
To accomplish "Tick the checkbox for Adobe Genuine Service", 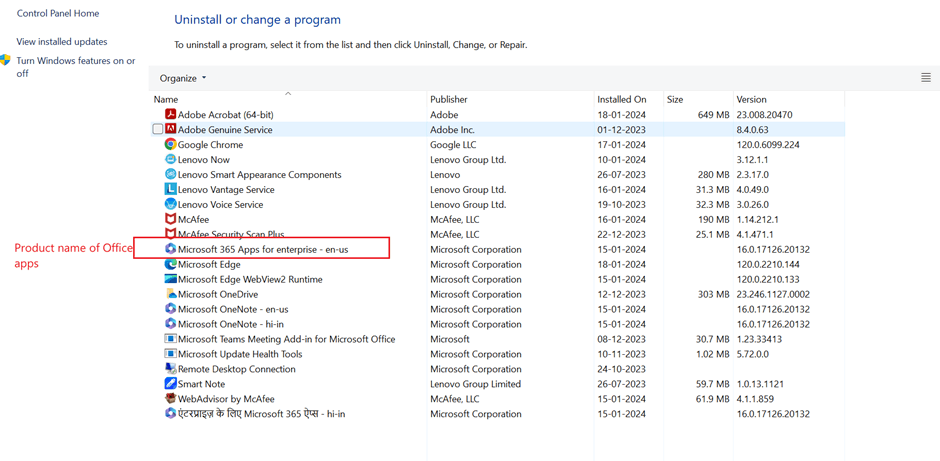I will click(x=158, y=129).
